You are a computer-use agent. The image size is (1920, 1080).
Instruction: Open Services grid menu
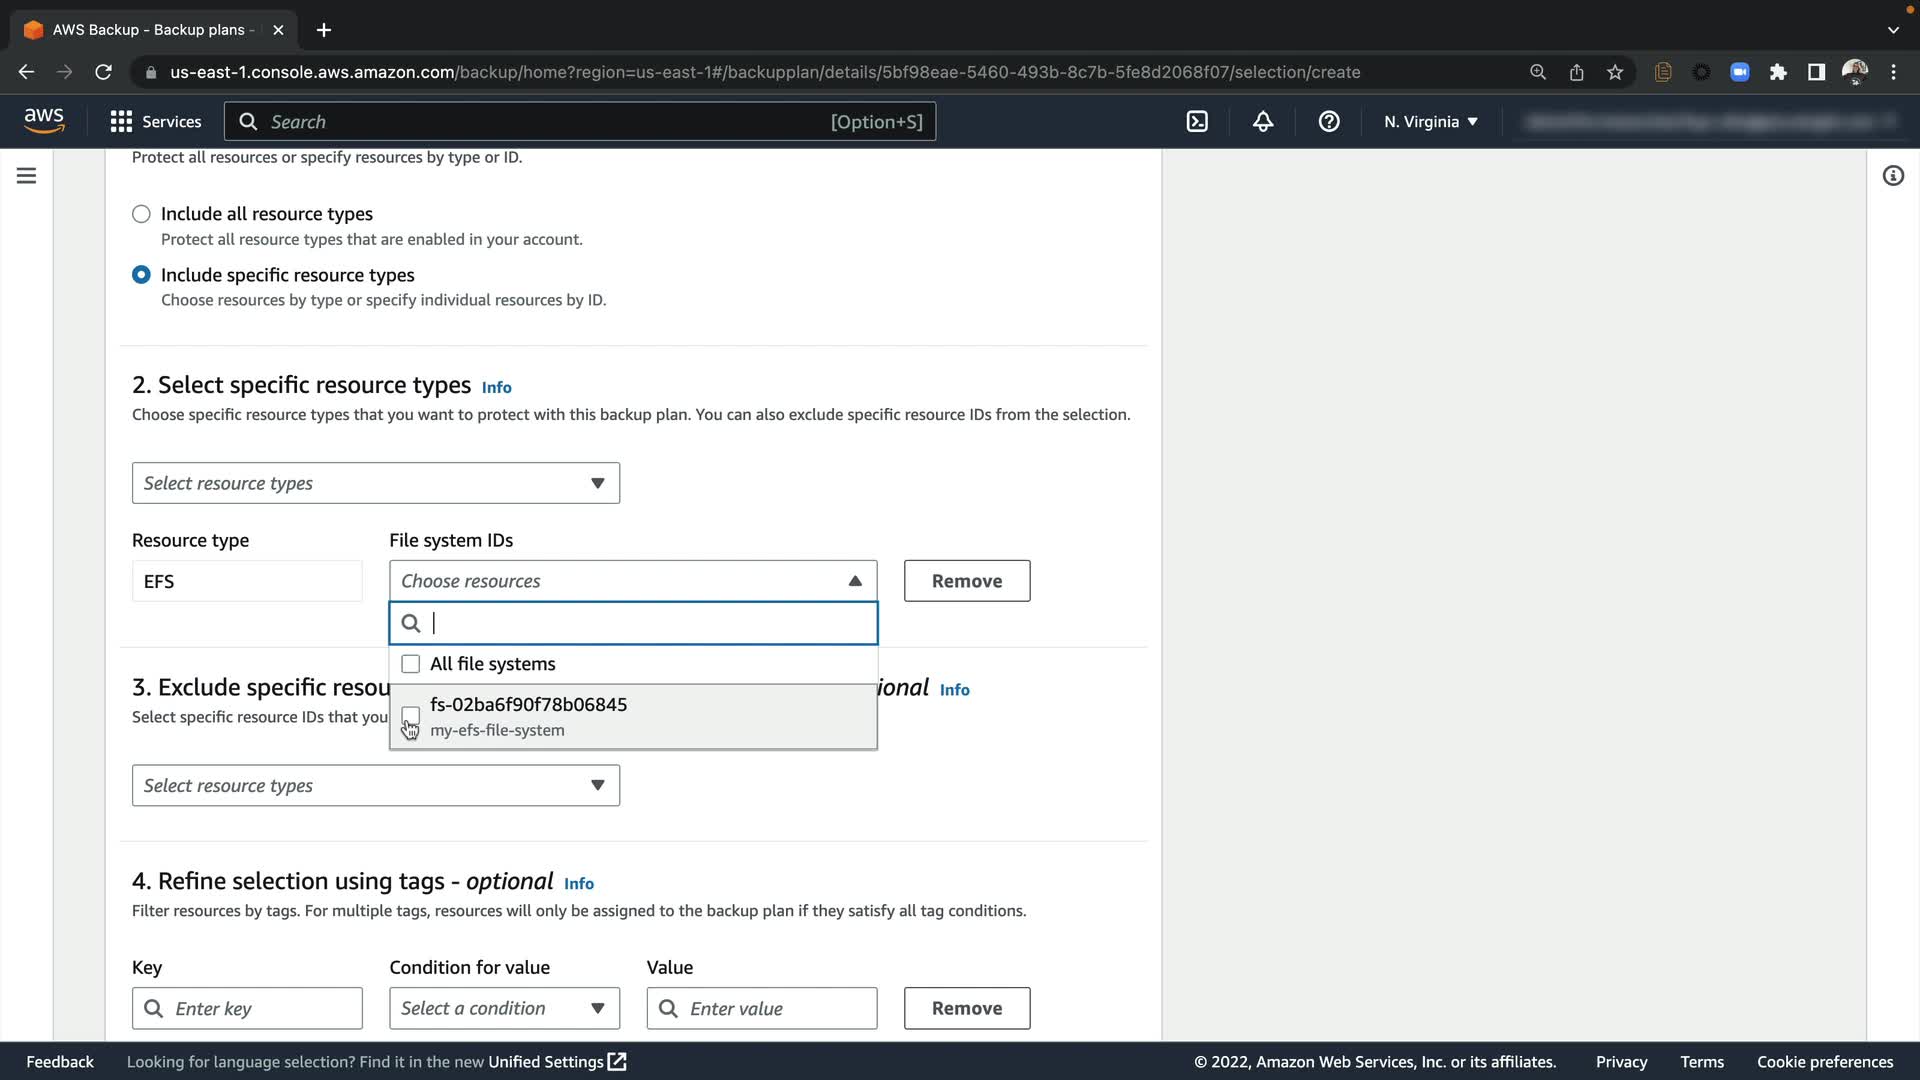(155, 122)
